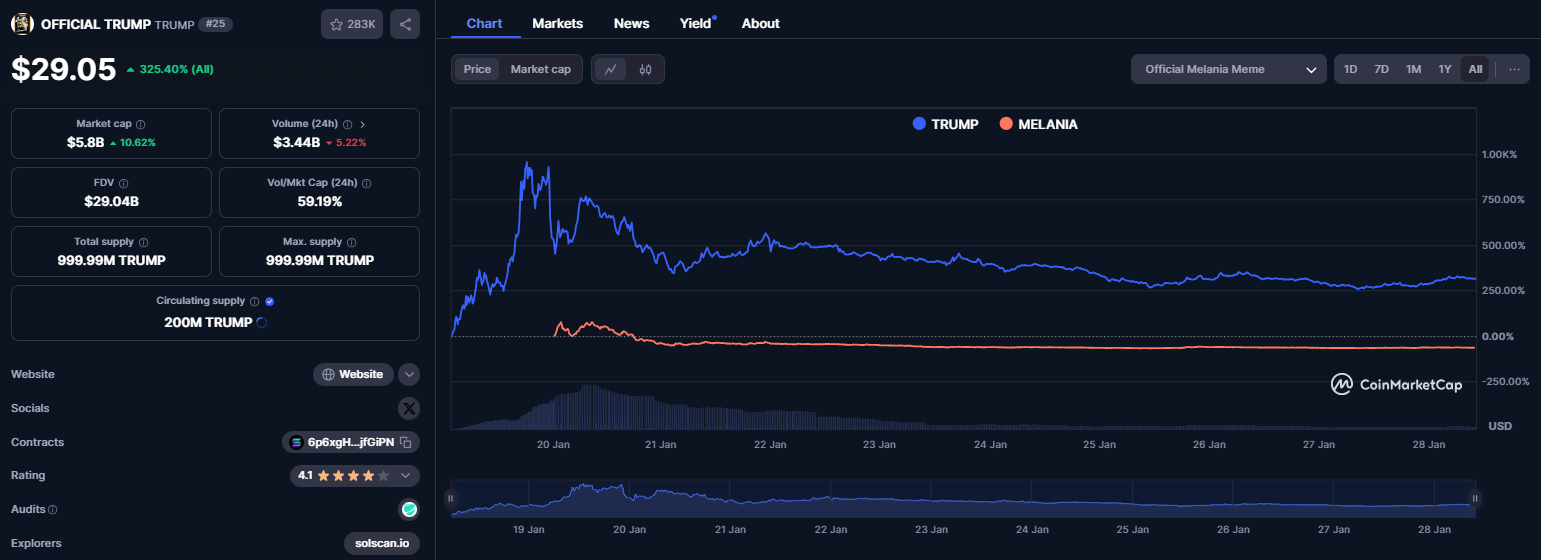Toggle TRUMP series in chart legend
This screenshot has width=1541, height=560.
pos(945,124)
